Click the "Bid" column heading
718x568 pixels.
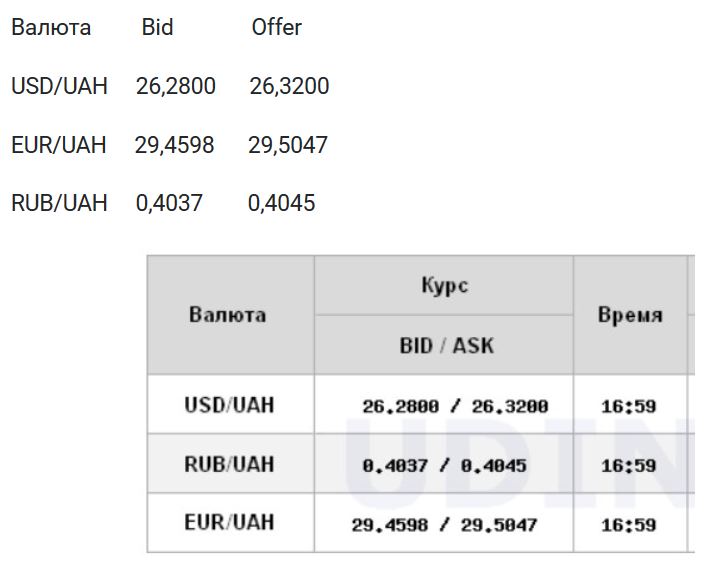coord(157,28)
